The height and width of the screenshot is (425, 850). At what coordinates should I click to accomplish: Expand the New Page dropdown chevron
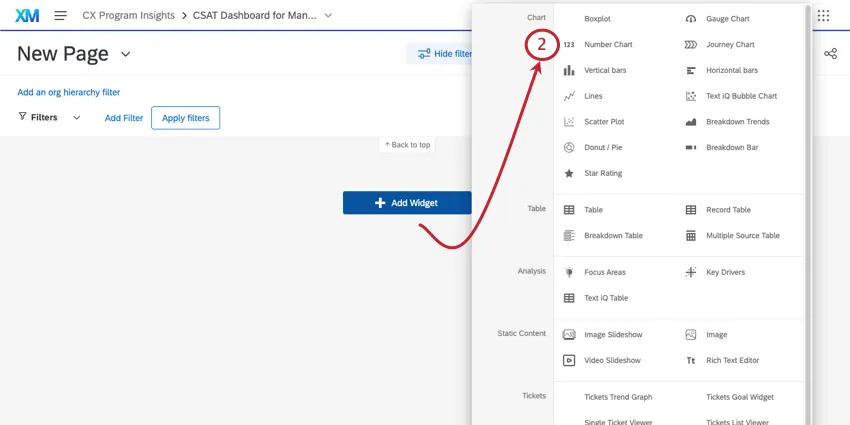pyautogui.click(x=126, y=54)
